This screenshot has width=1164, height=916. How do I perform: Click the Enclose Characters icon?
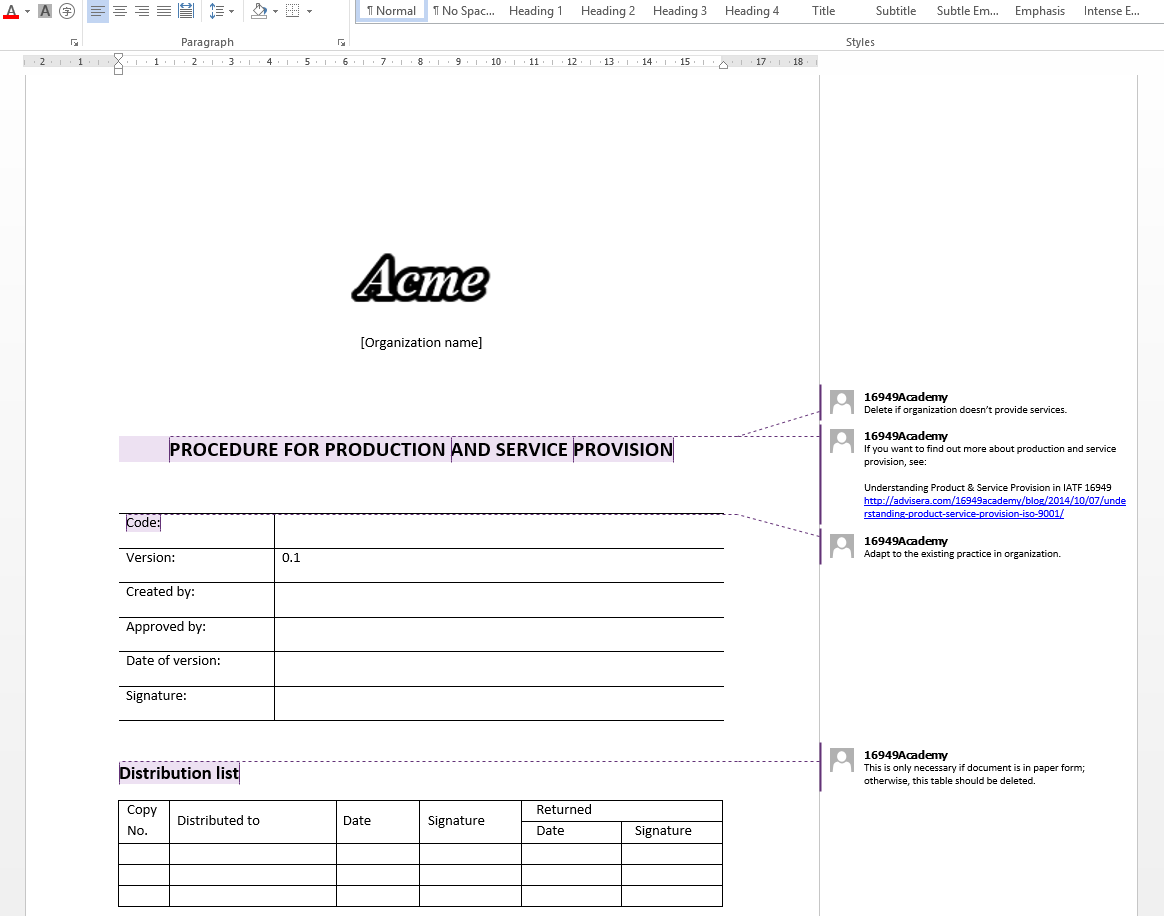(x=67, y=11)
